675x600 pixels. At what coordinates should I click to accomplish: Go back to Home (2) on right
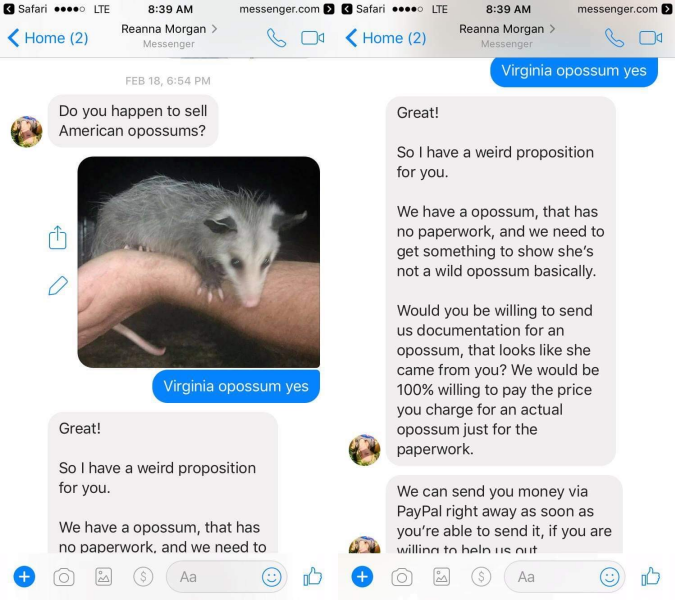pos(386,38)
